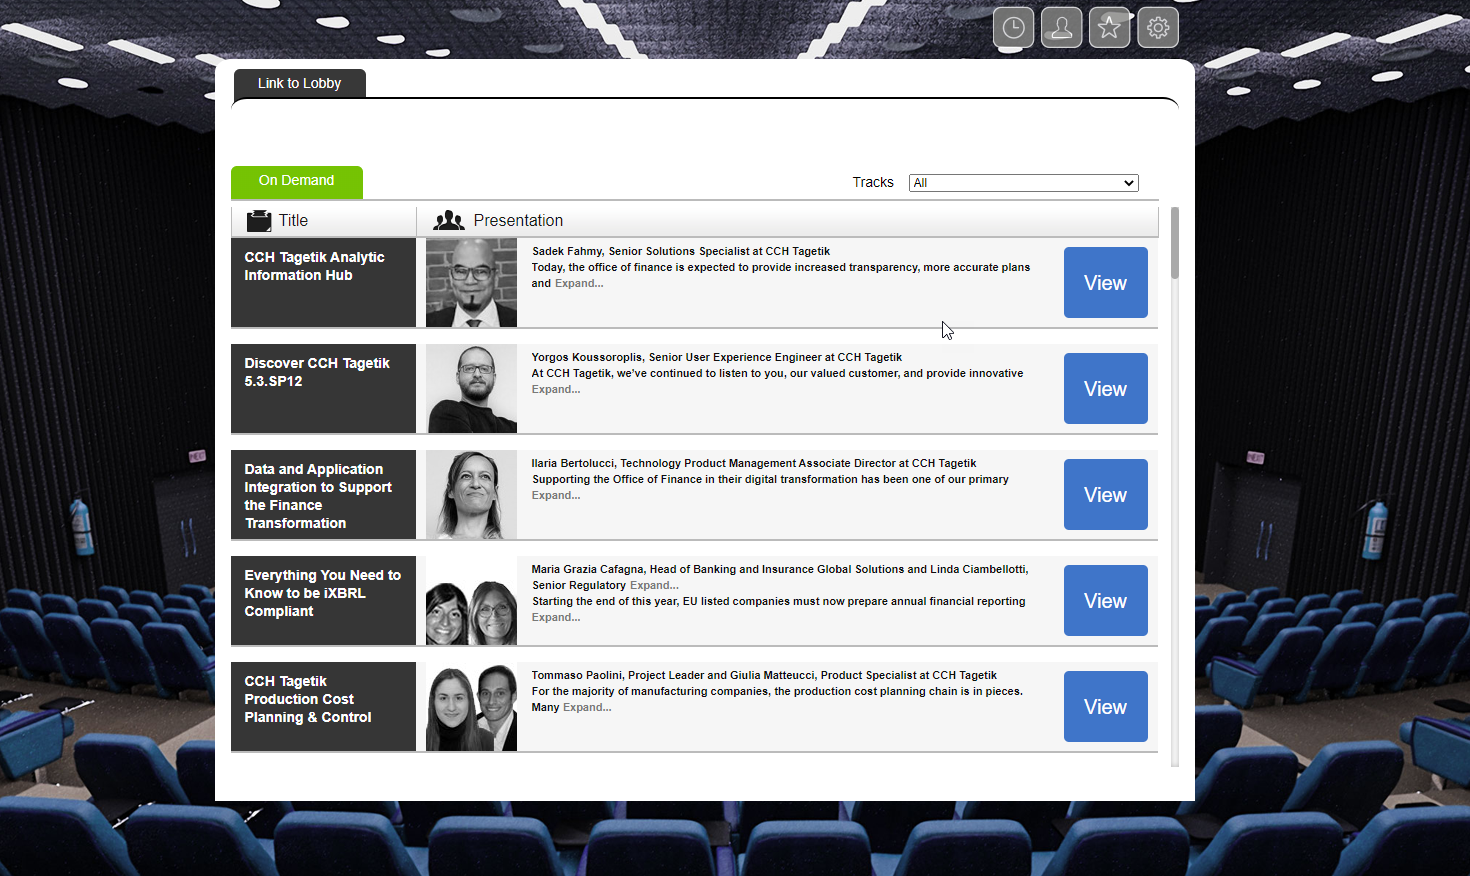The width and height of the screenshot is (1470, 876).
Task: Open the user profile icon
Action: [x=1061, y=28]
